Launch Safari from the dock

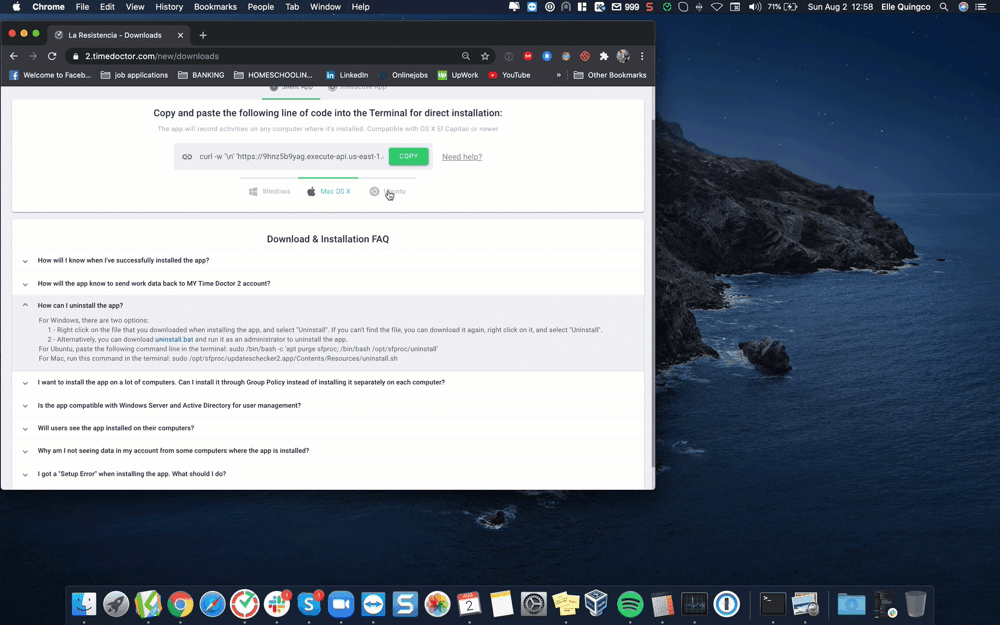(x=212, y=603)
